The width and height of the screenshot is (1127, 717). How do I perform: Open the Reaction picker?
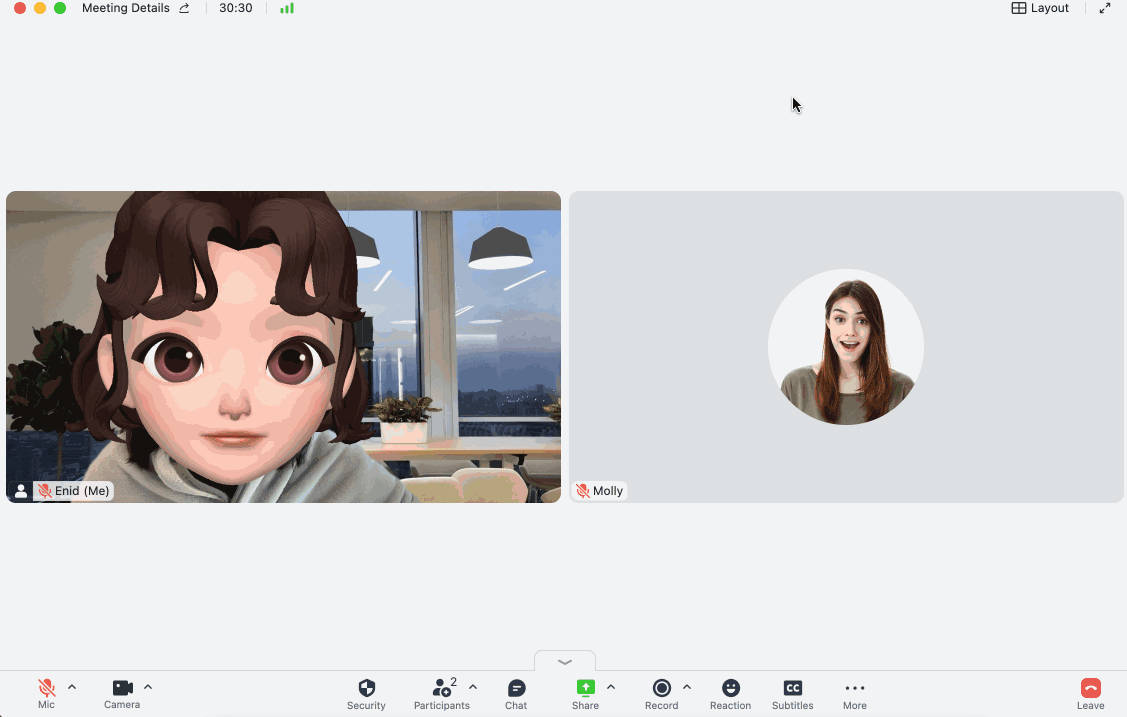[730, 694]
